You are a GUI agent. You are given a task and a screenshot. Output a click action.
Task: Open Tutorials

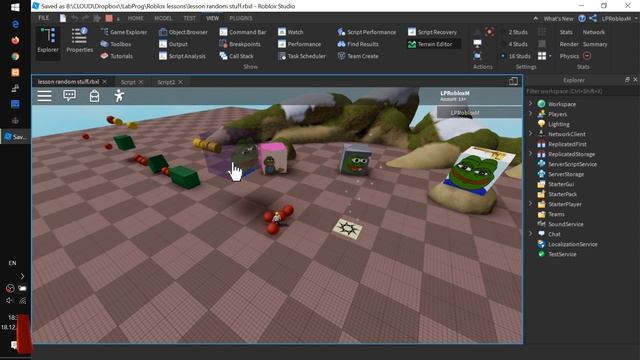click(117, 56)
